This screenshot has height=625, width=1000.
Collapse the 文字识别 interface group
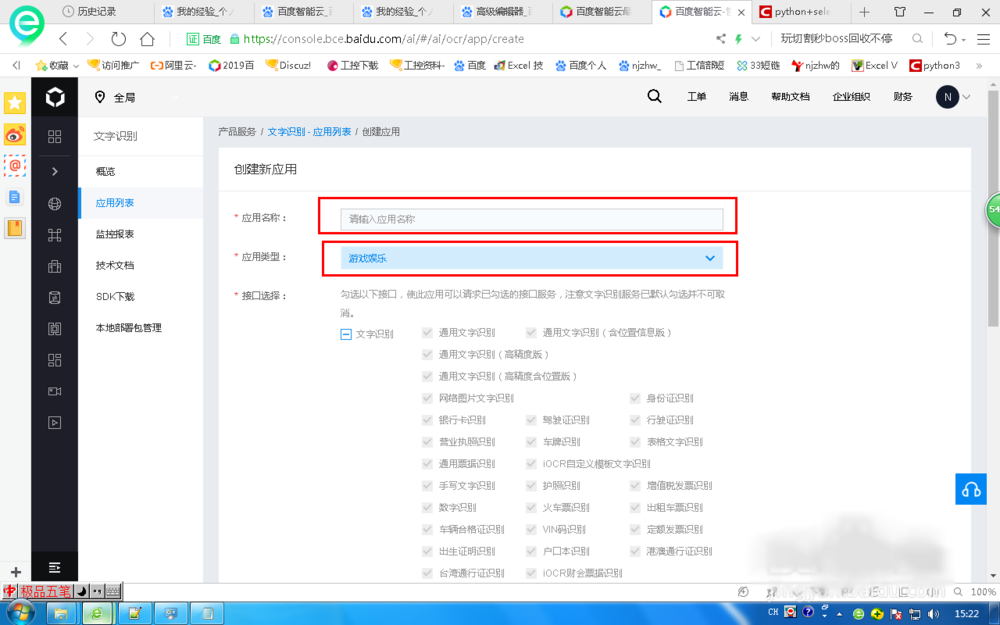tap(346, 334)
